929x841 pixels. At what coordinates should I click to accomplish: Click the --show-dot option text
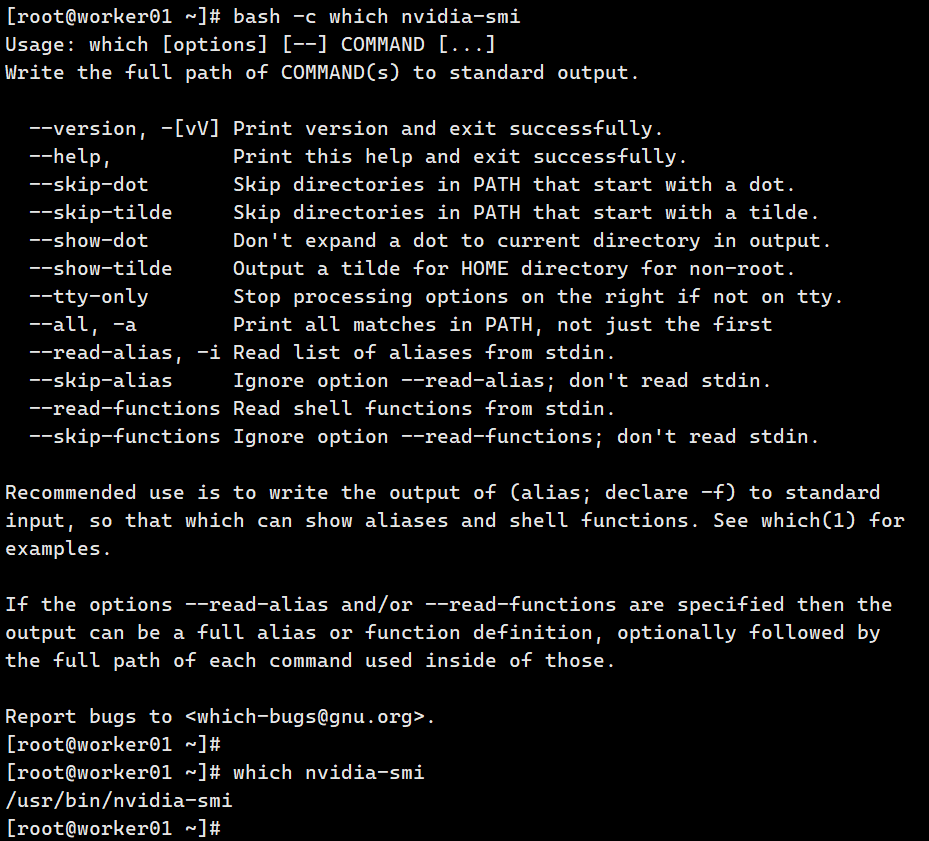[x=88, y=240]
